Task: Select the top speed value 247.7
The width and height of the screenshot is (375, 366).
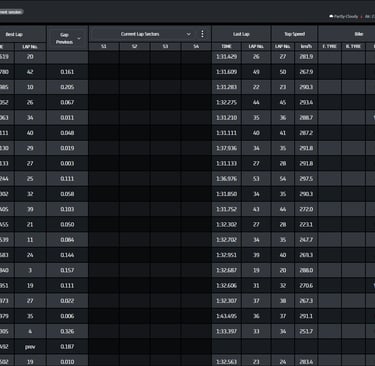Action: (x=306, y=240)
